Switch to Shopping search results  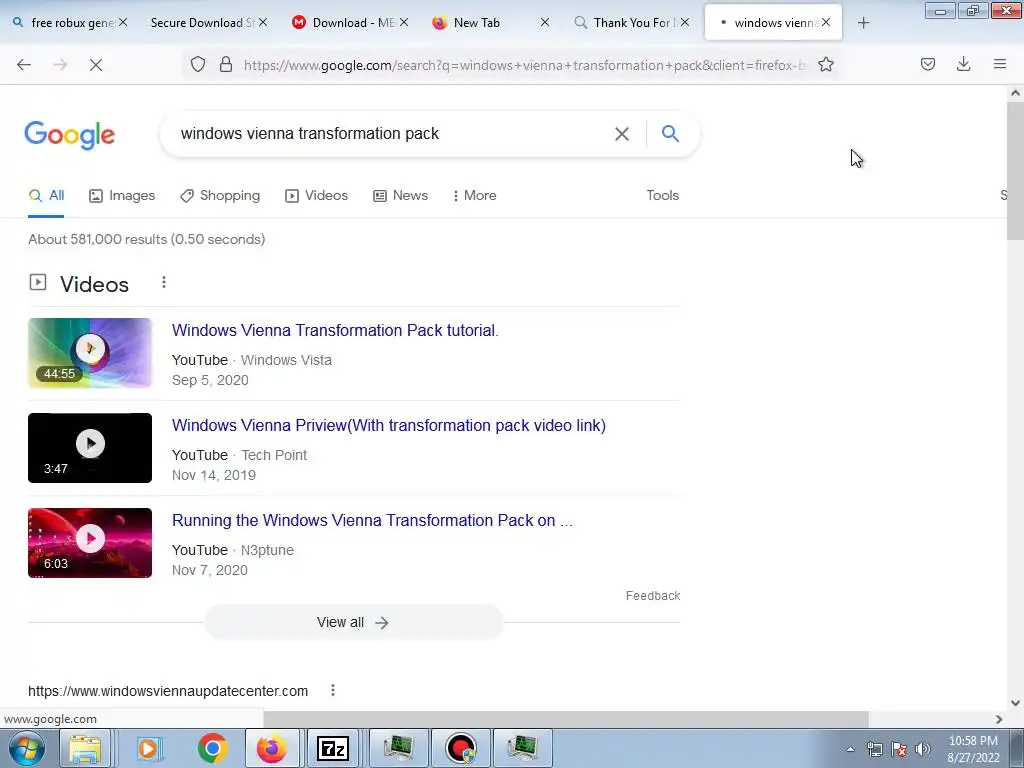click(220, 195)
